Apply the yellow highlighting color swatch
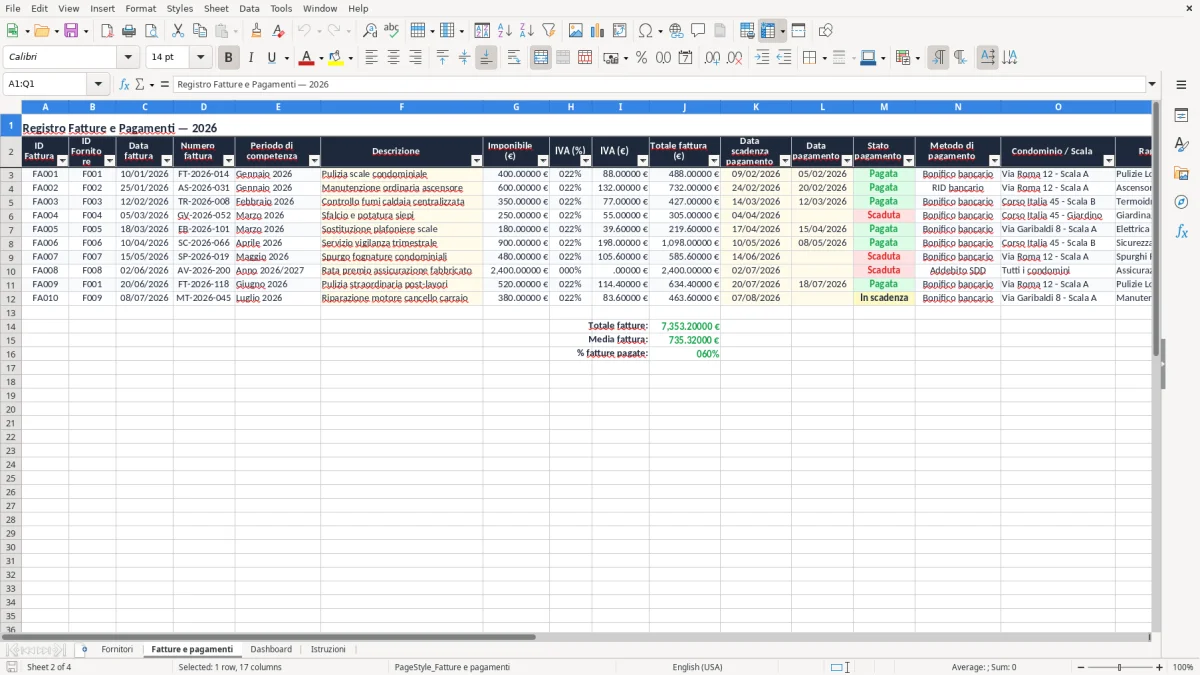 pos(337,58)
